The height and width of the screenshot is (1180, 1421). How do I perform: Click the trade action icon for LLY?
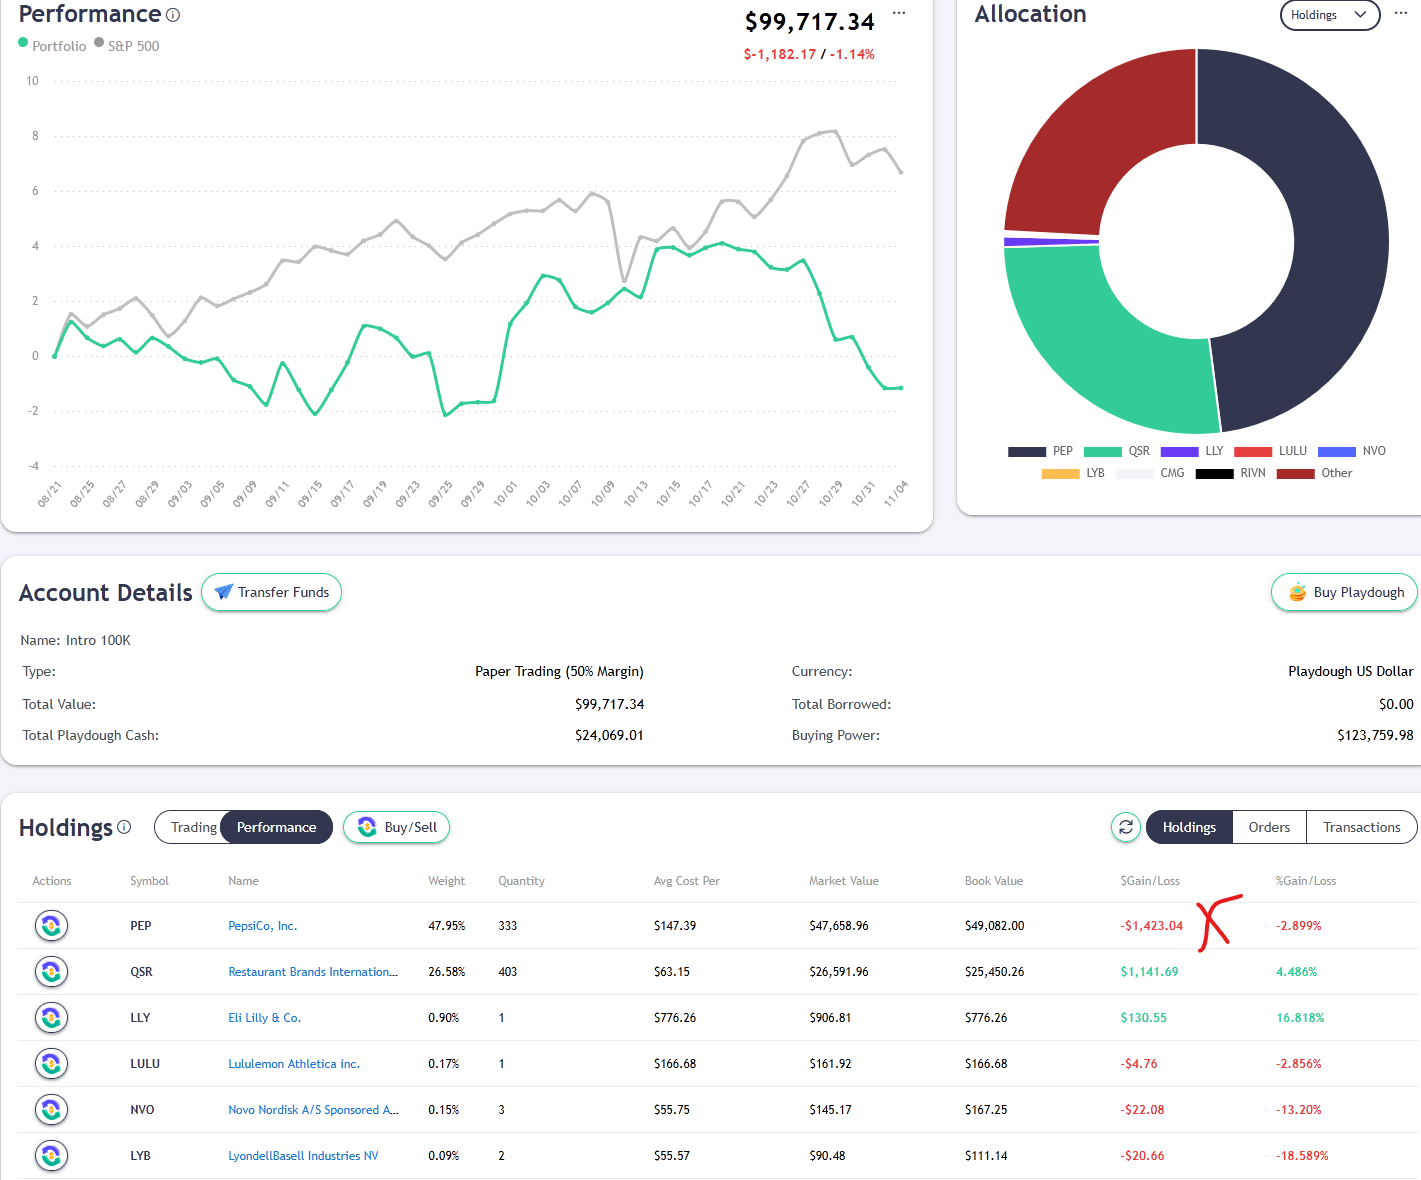51,1018
